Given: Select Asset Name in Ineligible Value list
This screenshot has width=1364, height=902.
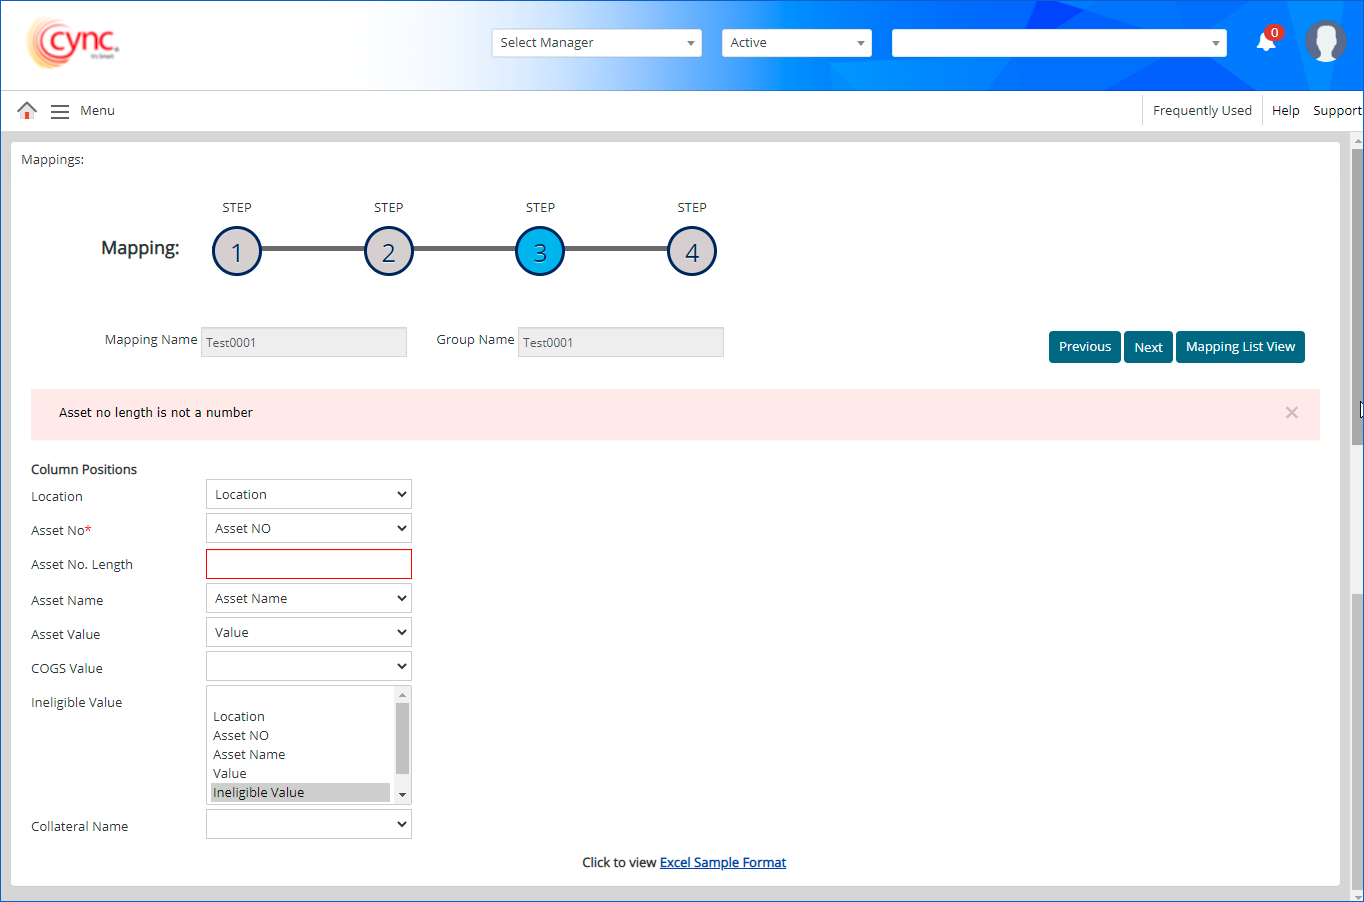Looking at the screenshot, I should click(x=249, y=755).
